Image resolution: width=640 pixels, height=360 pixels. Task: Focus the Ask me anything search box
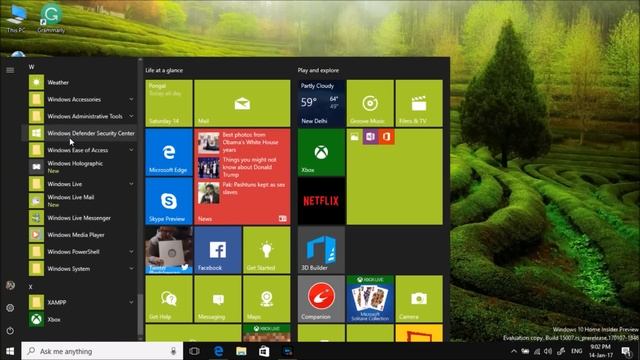coord(102,351)
